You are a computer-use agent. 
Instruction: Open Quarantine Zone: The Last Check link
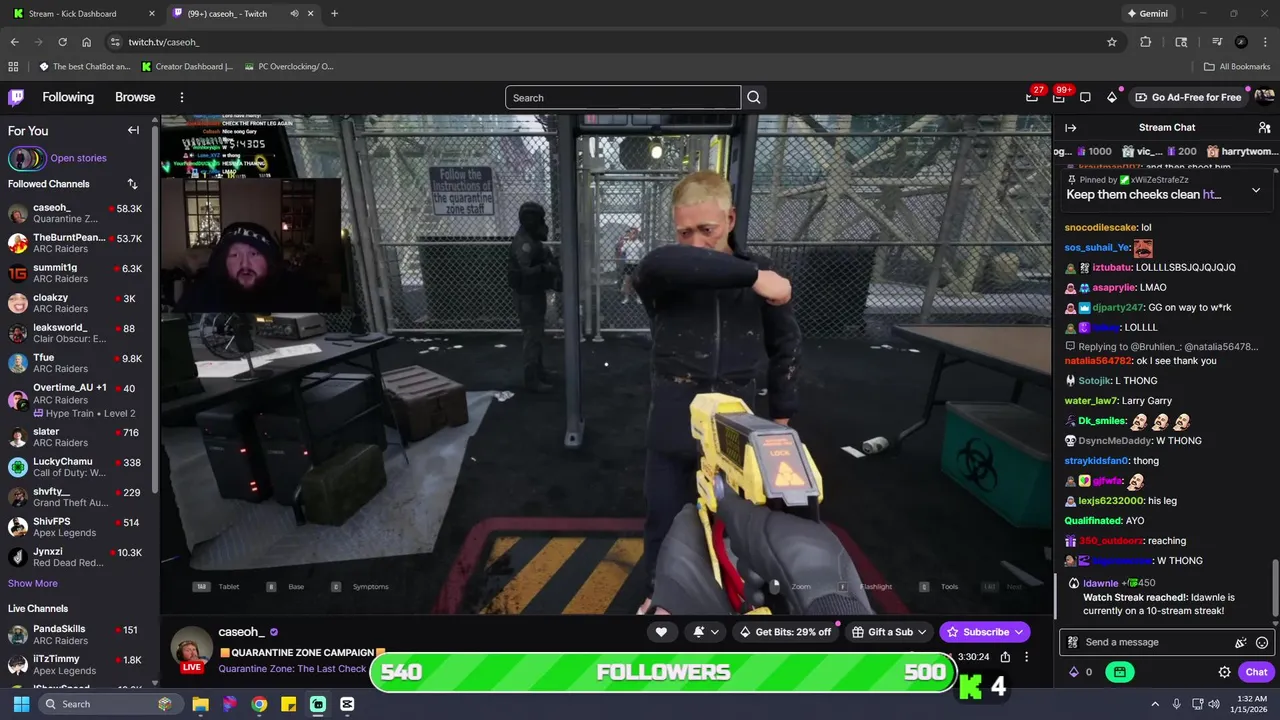292,669
